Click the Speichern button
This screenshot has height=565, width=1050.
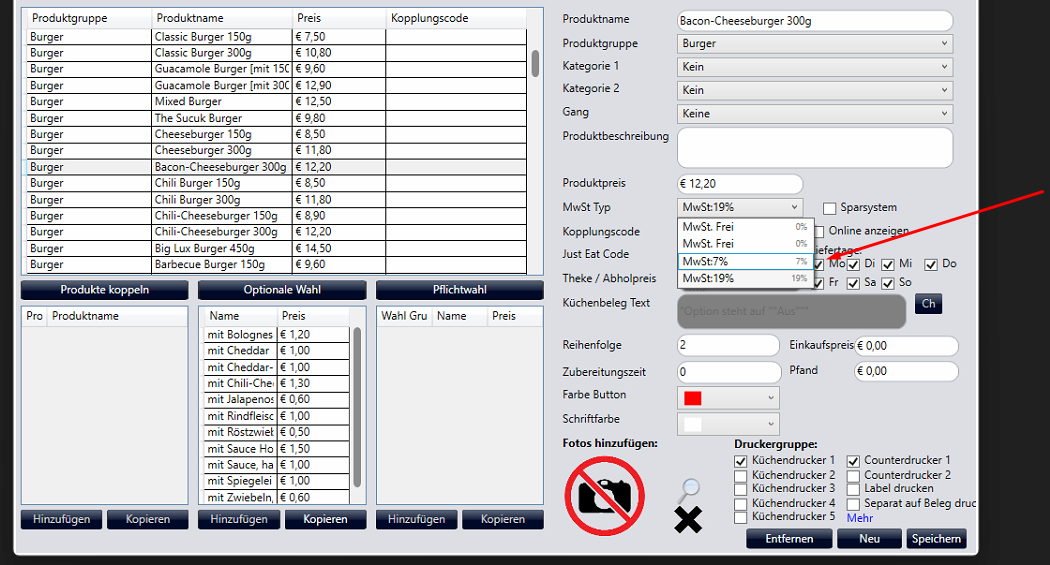pyautogui.click(x=936, y=539)
